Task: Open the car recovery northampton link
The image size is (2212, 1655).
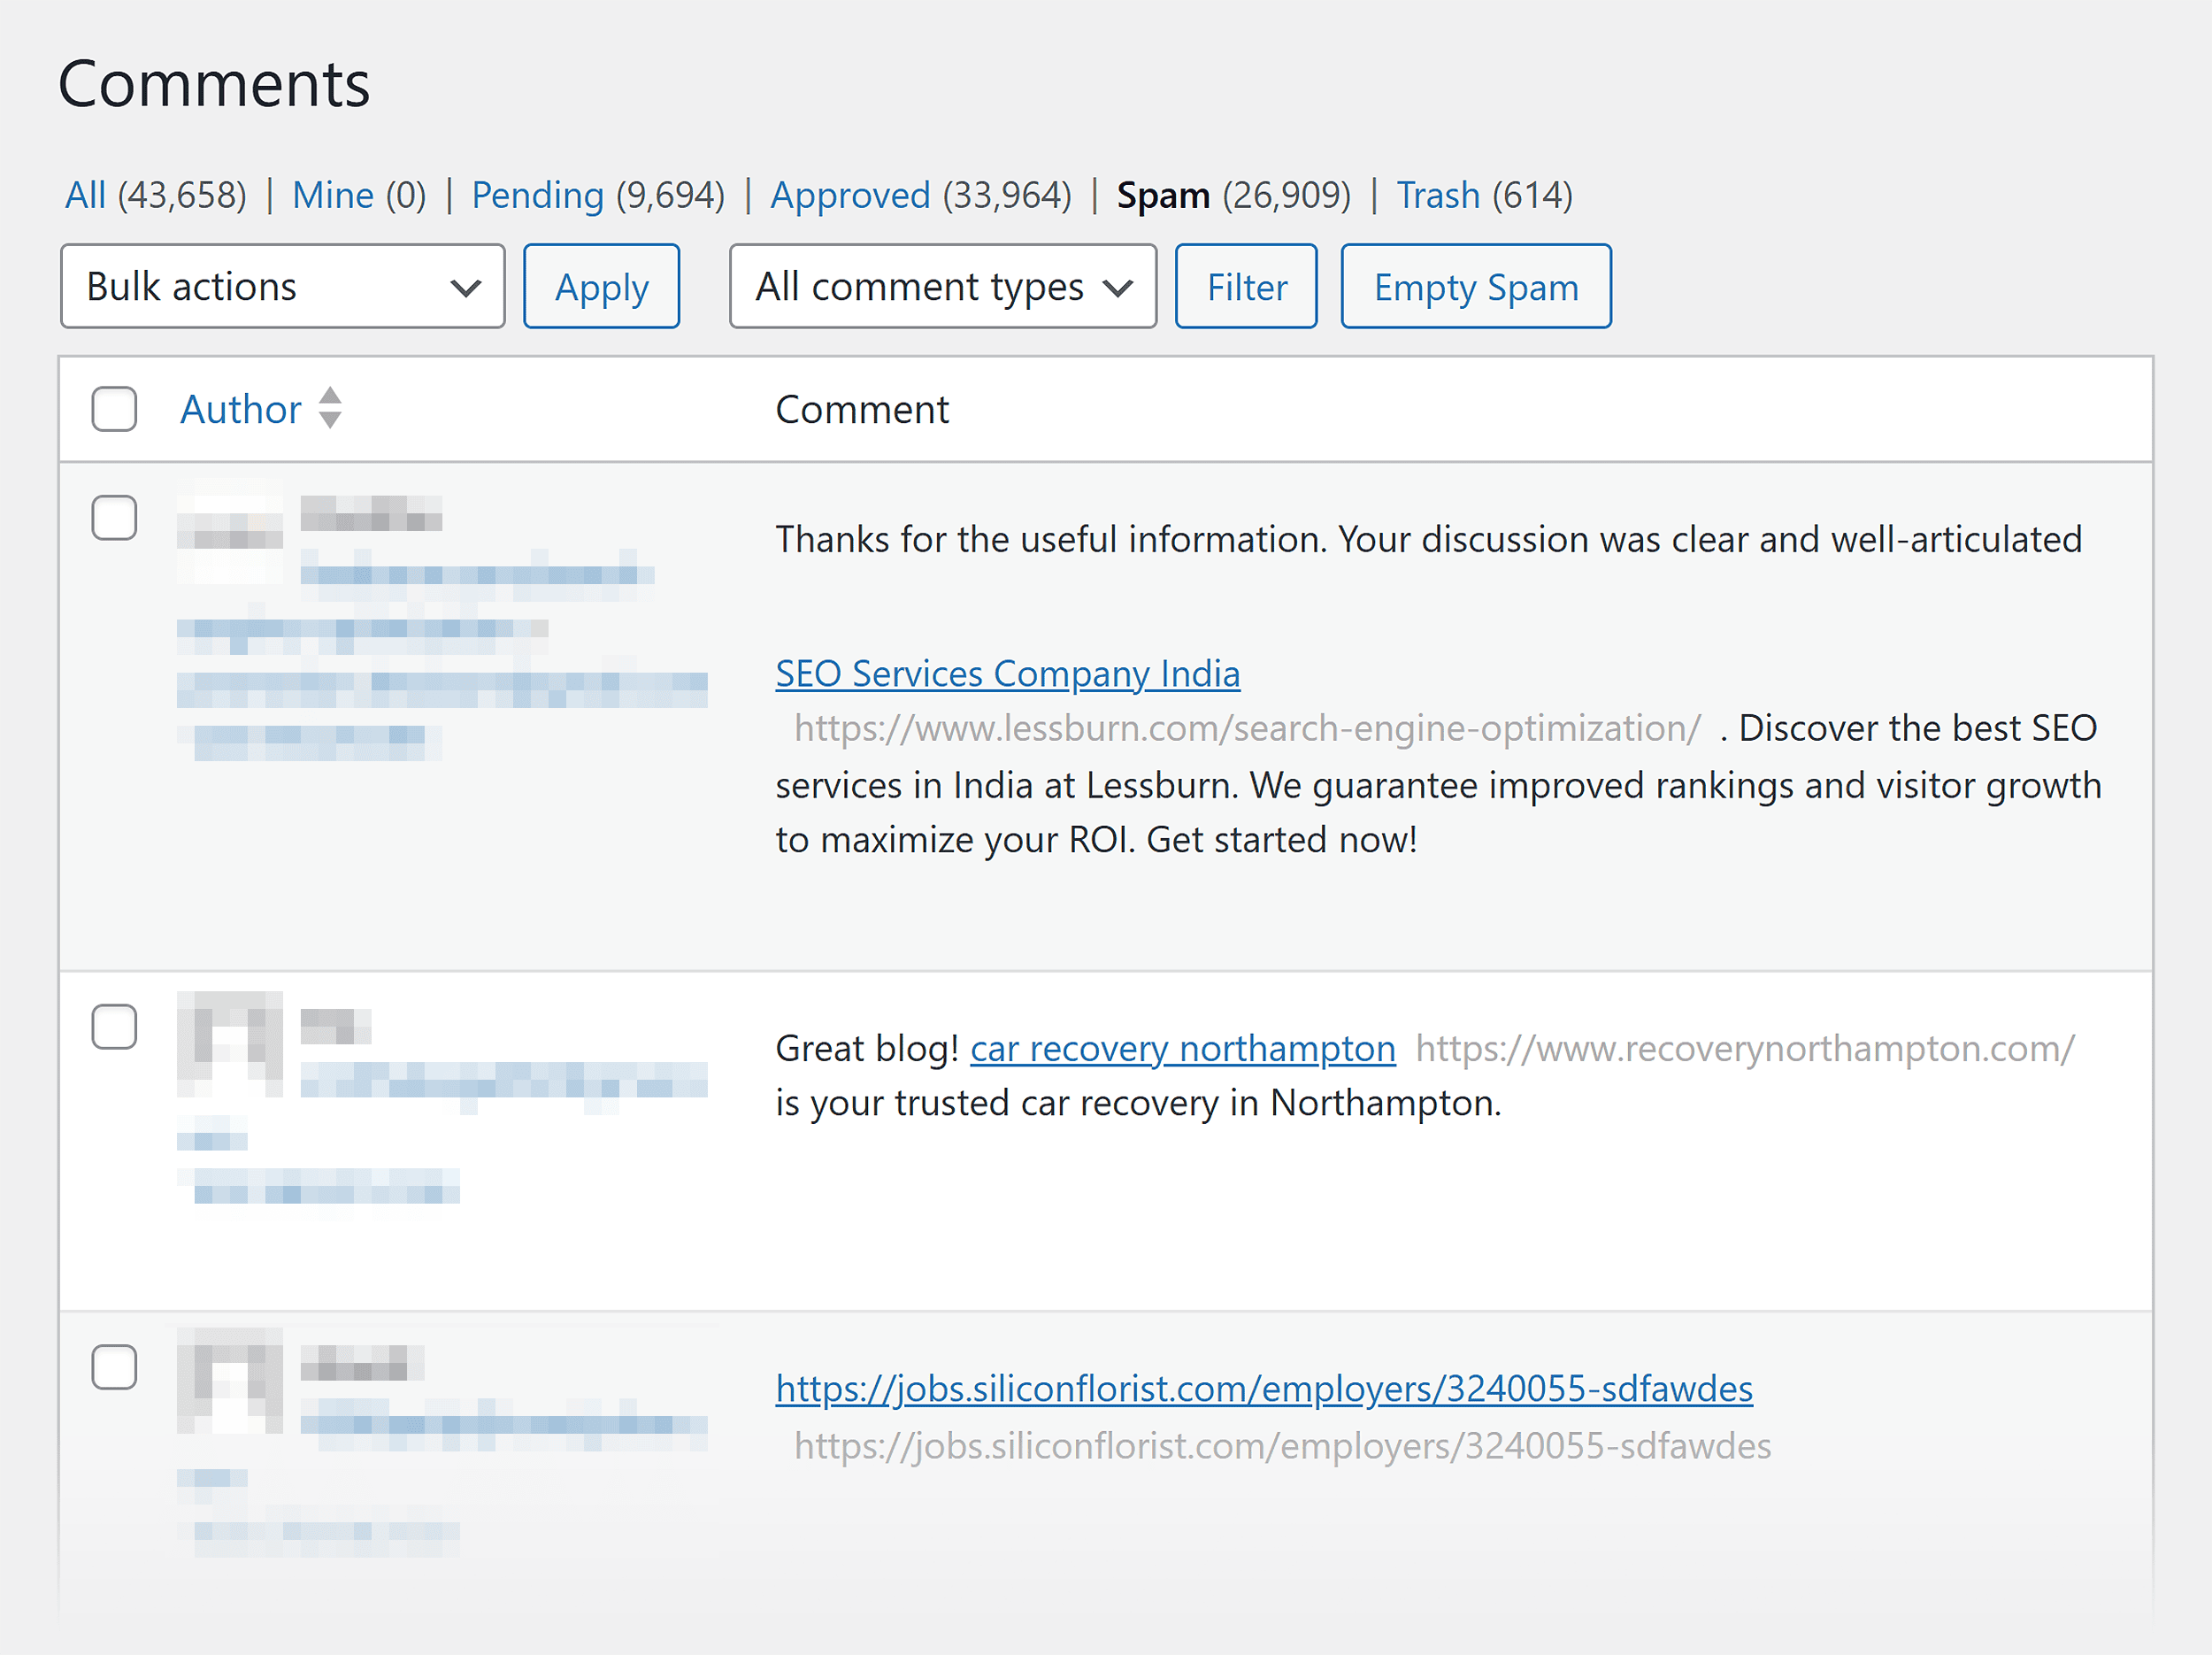Action: [1182, 1048]
